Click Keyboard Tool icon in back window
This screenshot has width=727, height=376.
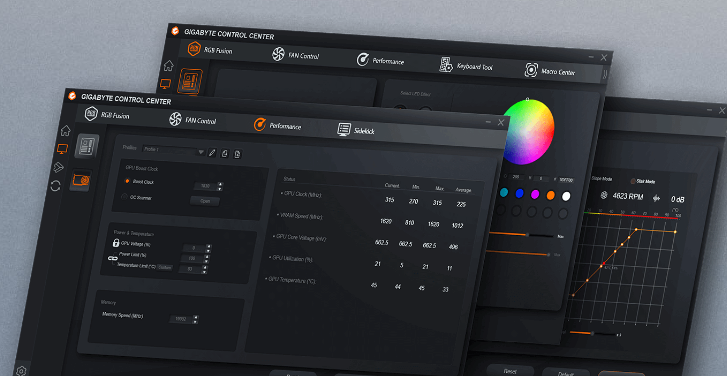tap(446, 65)
